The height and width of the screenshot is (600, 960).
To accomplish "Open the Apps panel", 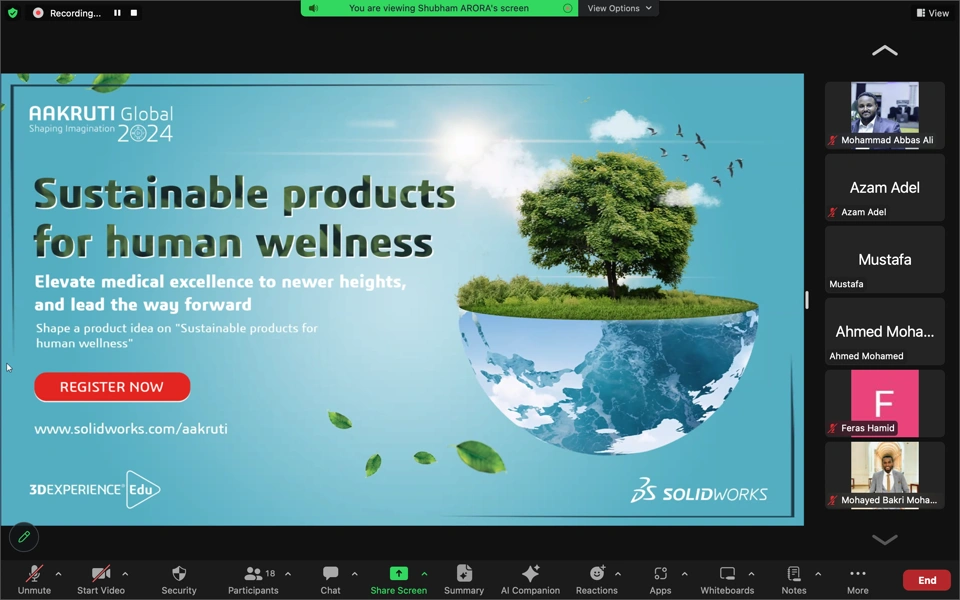I will 660,579.
